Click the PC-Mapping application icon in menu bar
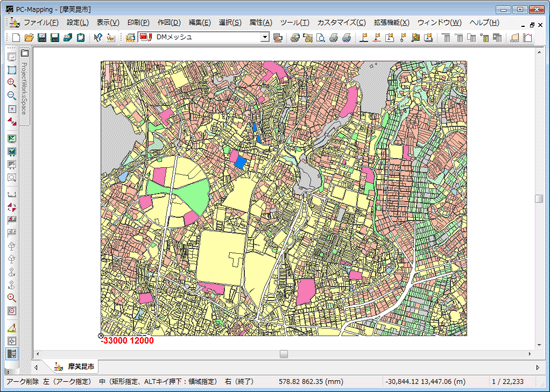The image size is (550, 392). 14,23
